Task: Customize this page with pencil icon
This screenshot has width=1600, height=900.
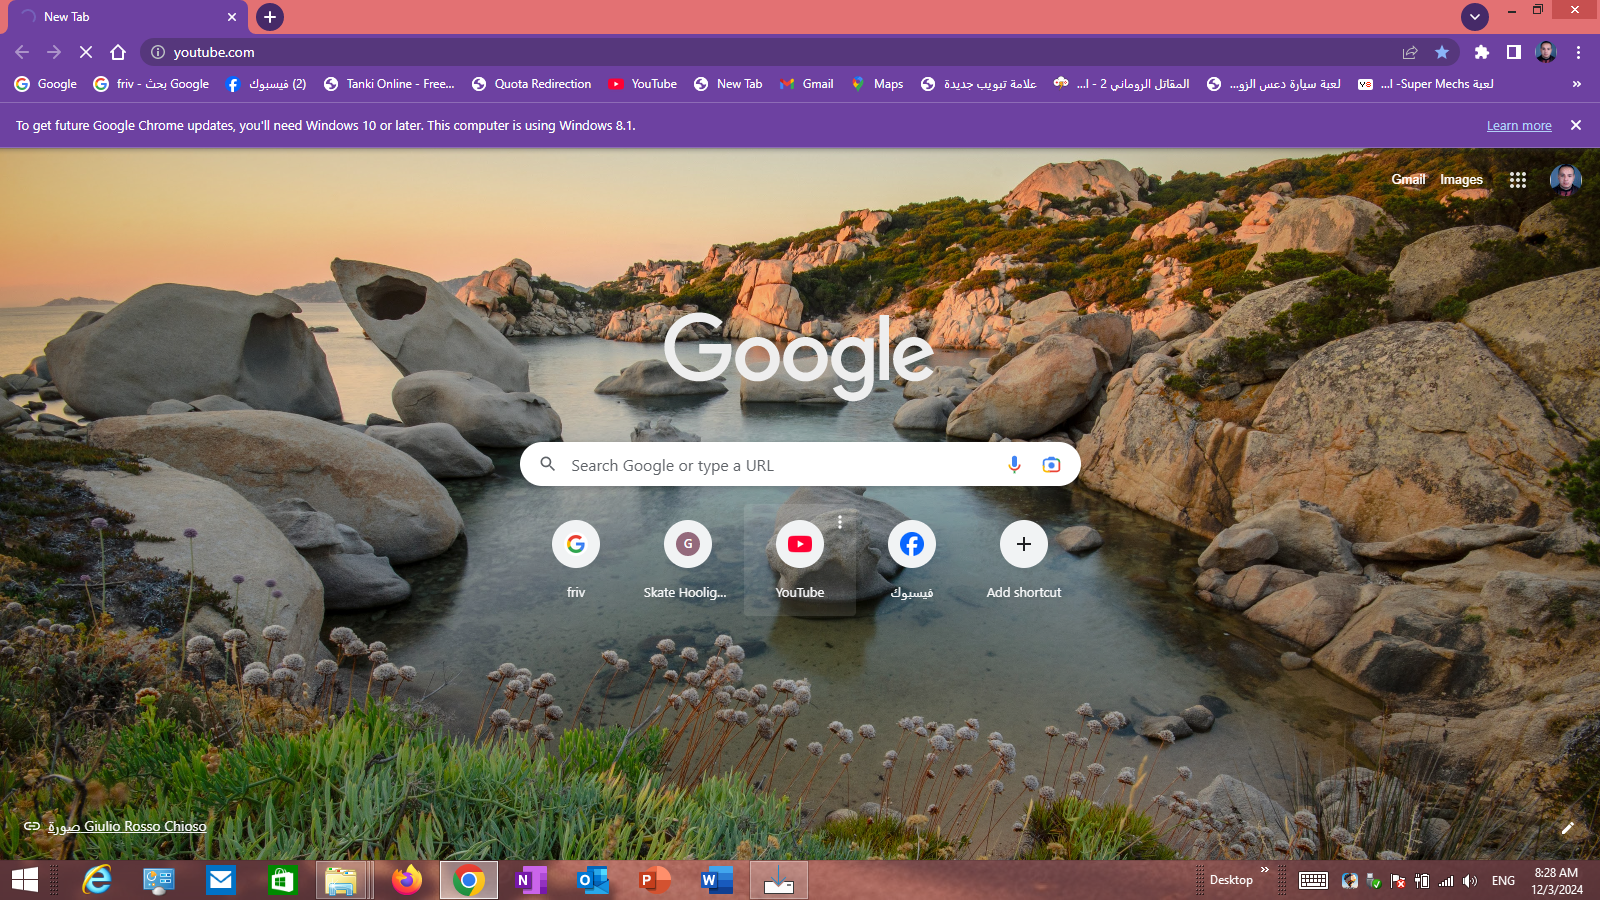Action: coord(1567,828)
